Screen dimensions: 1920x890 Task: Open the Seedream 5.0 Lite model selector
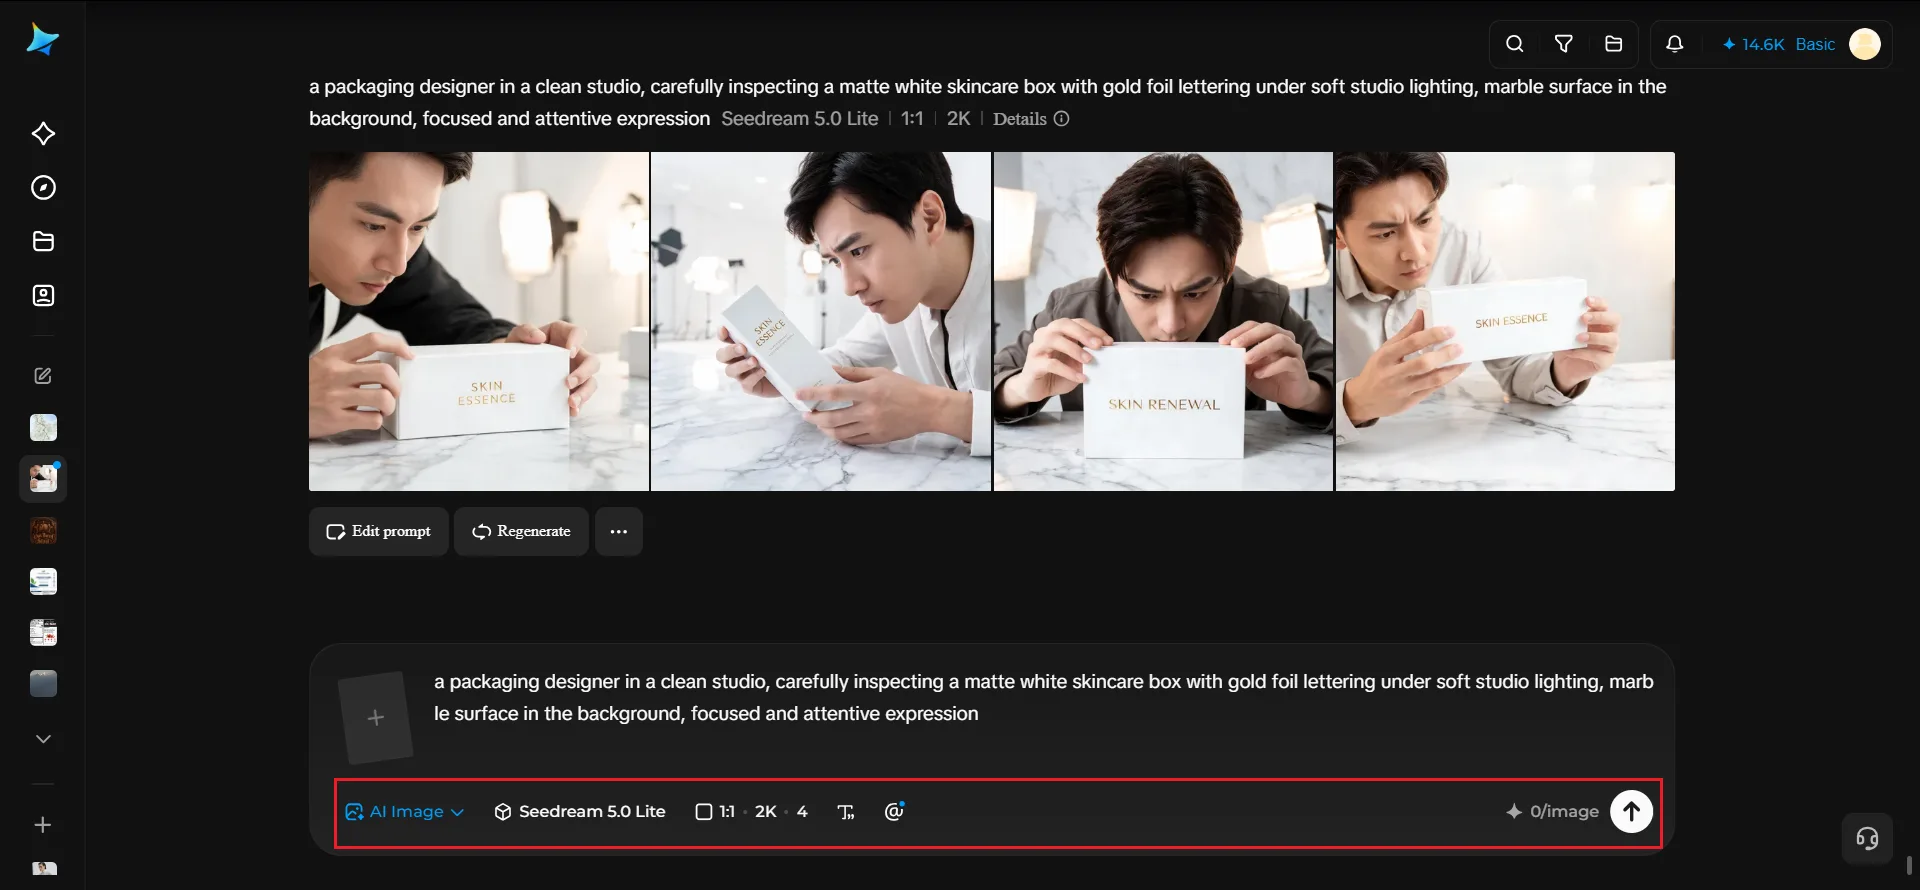point(580,812)
